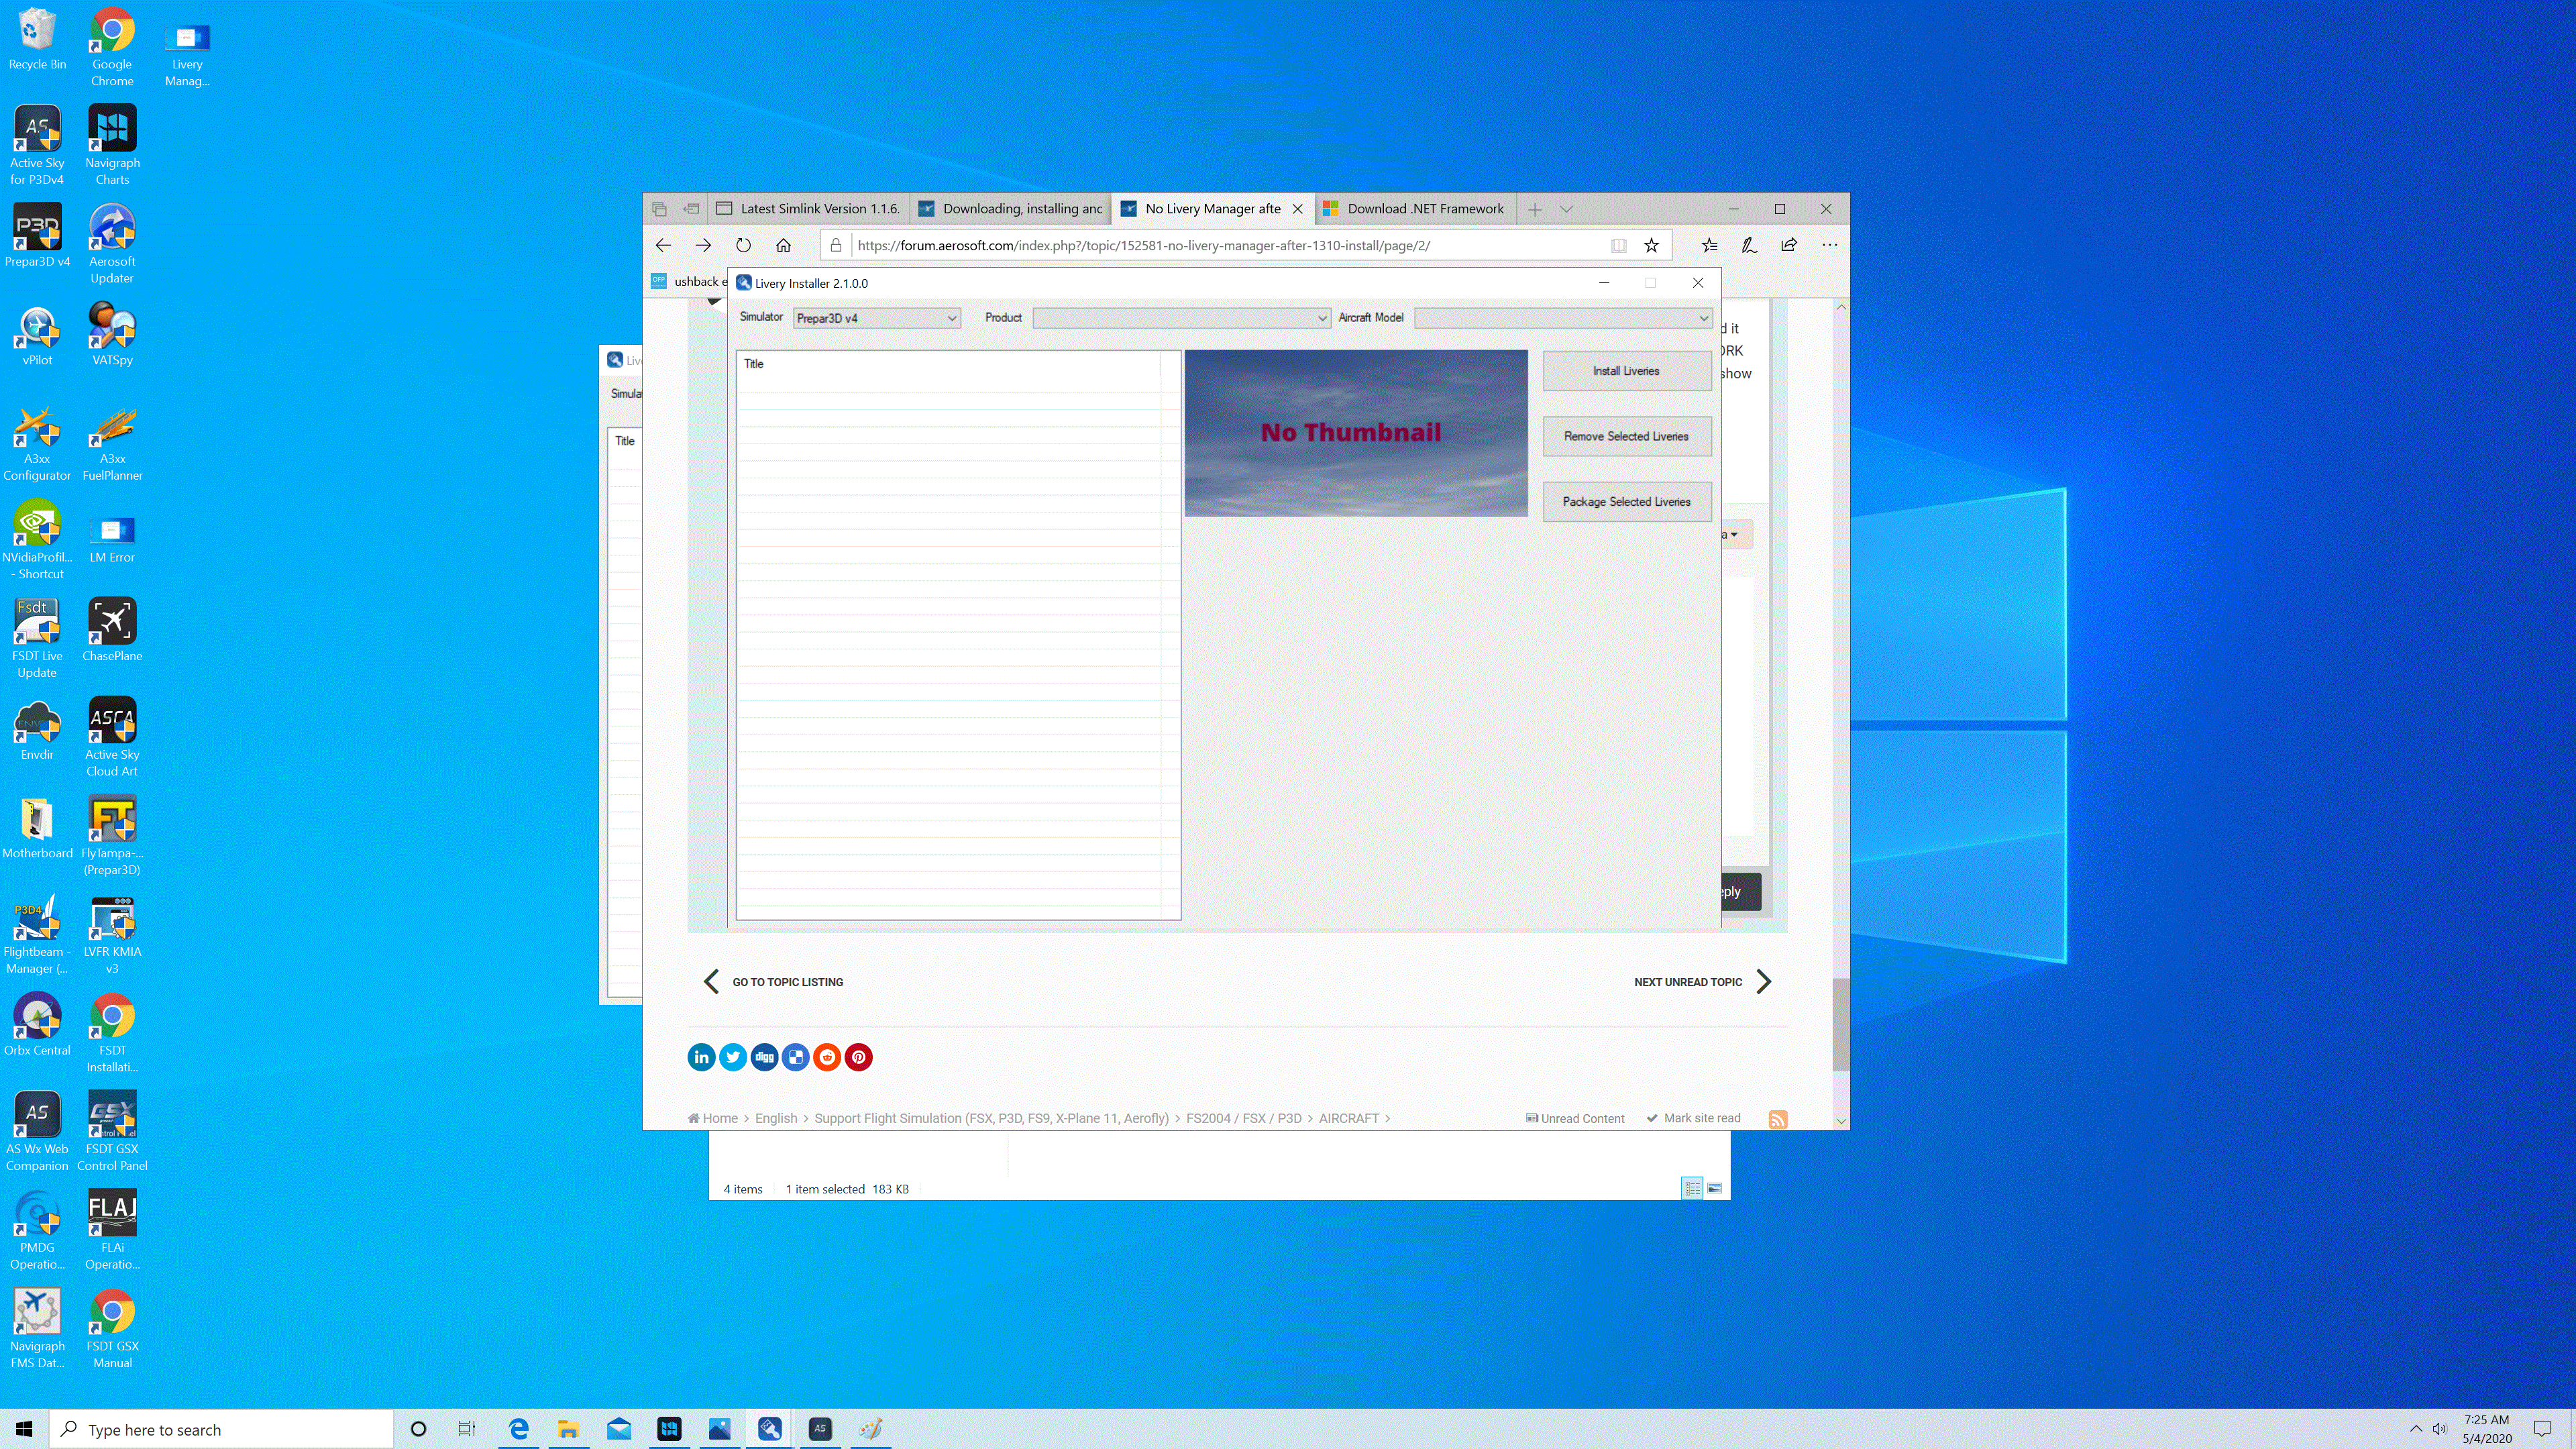
Task: Open the notification action center
Action: 2542,1429
